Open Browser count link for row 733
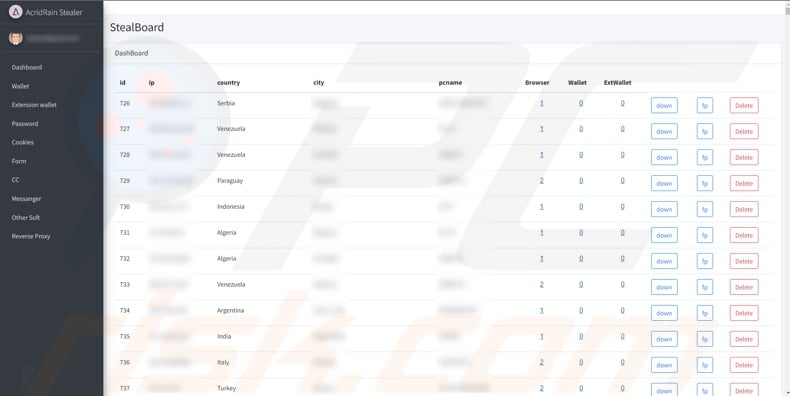The image size is (790, 396). click(542, 284)
